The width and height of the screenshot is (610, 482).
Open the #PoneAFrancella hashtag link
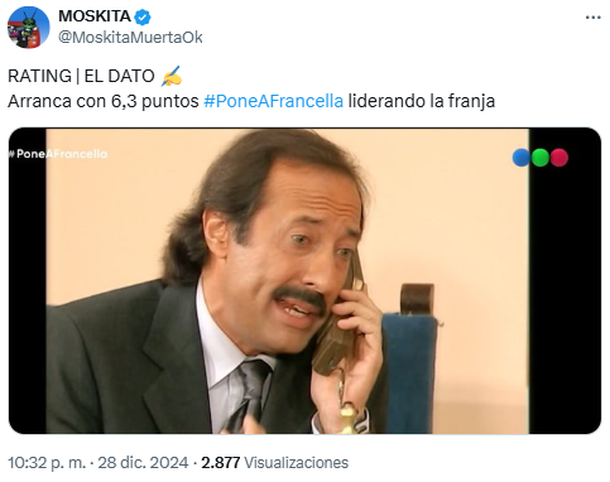click(x=273, y=101)
